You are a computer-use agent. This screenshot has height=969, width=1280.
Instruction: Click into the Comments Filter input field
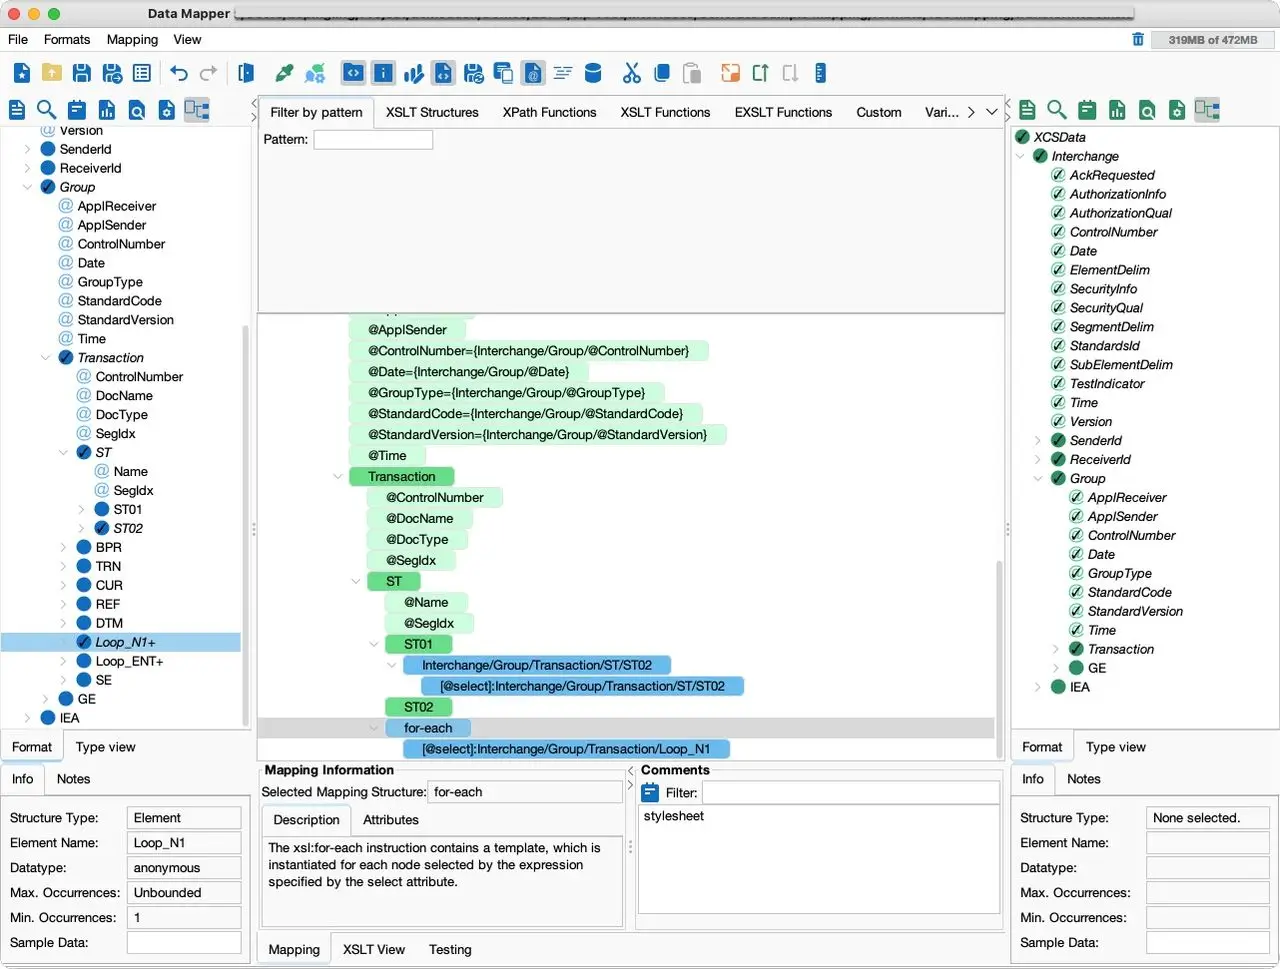click(850, 793)
